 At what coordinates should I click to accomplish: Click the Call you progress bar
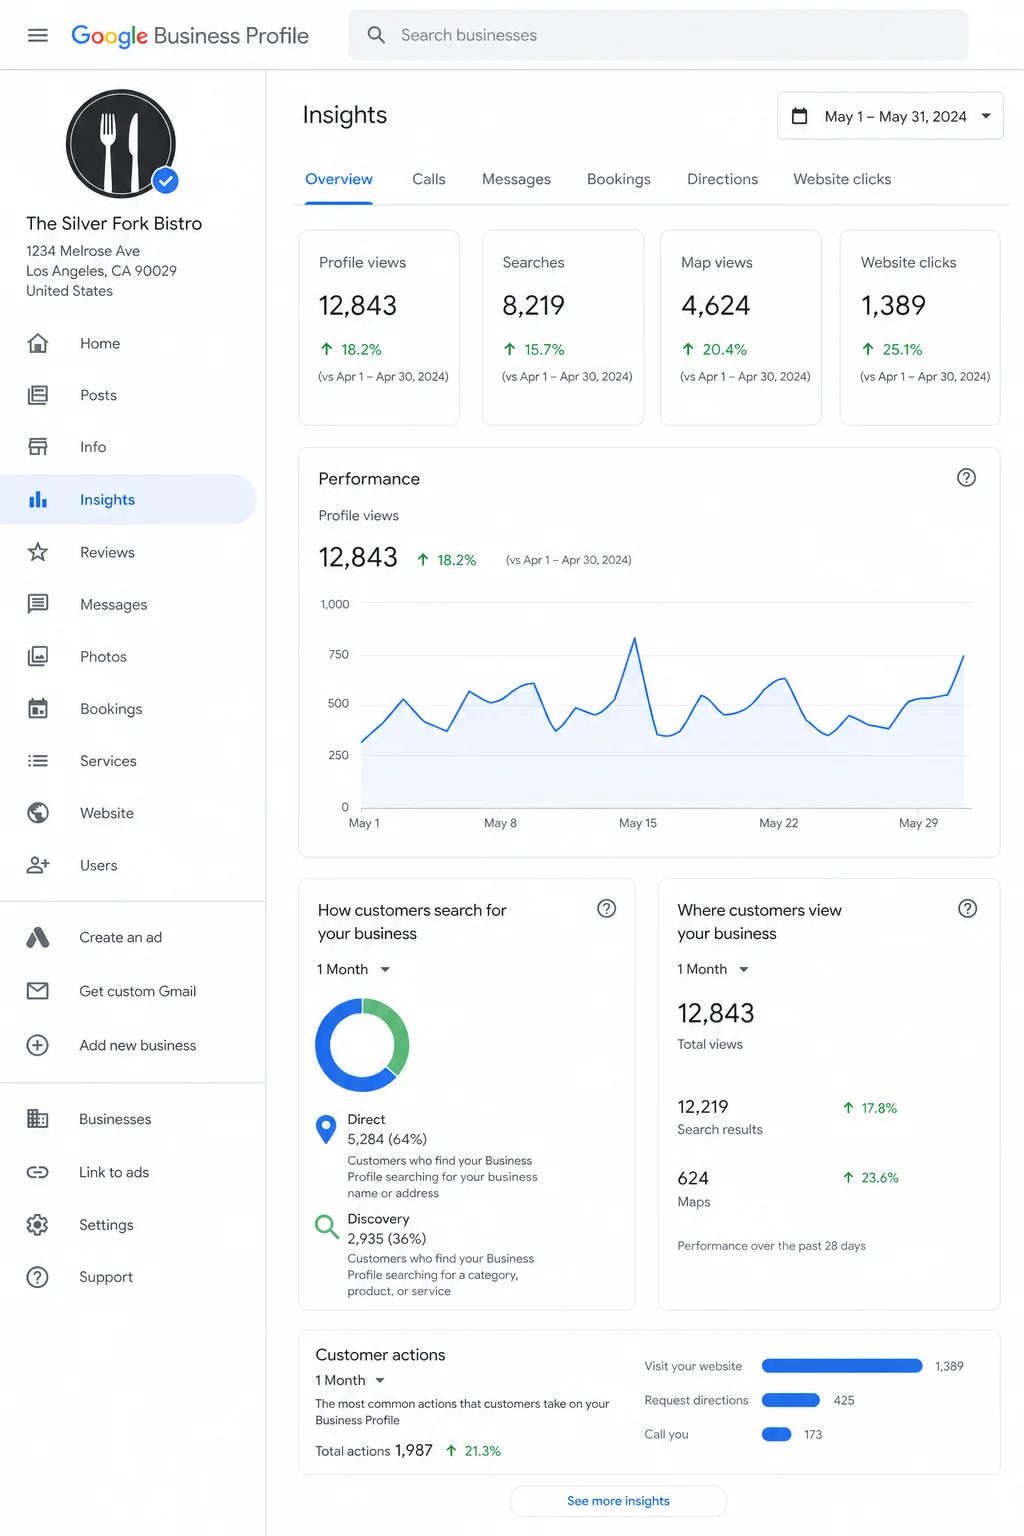tap(777, 1434)
